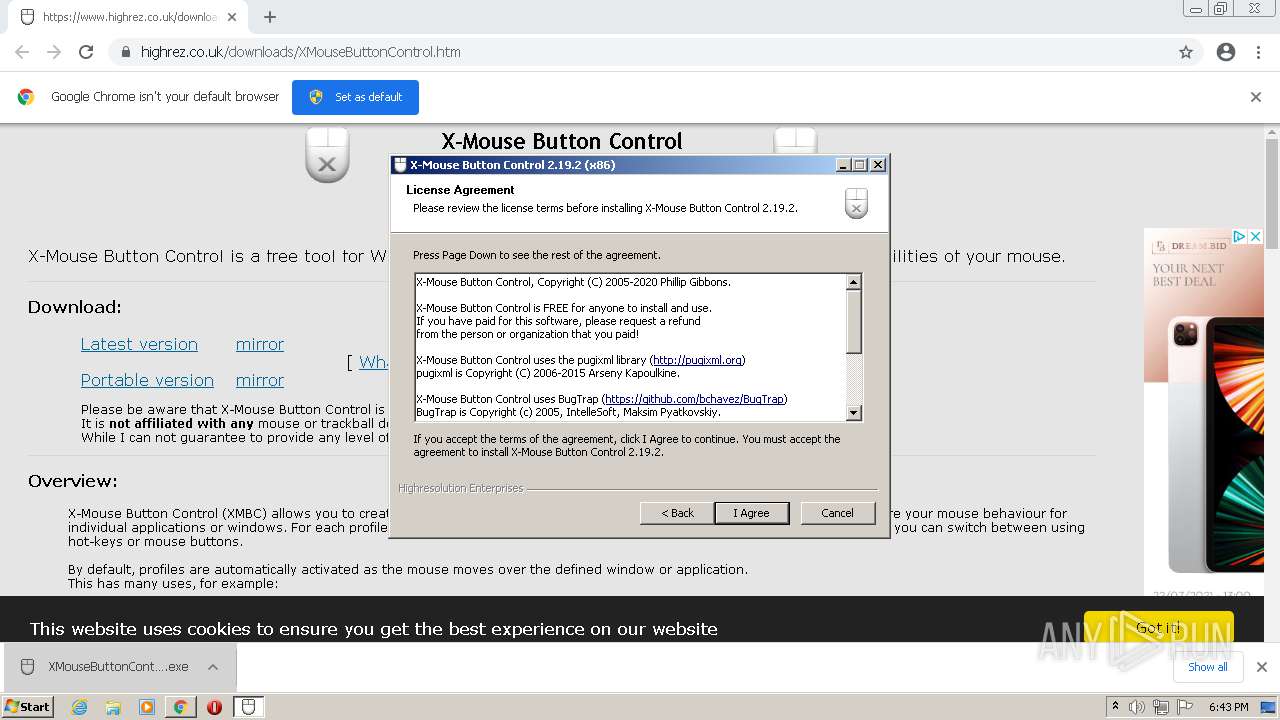Screen dimensions: 1280x720
Task: Cancel the X-Mouse installer
Action: (837, 513)
